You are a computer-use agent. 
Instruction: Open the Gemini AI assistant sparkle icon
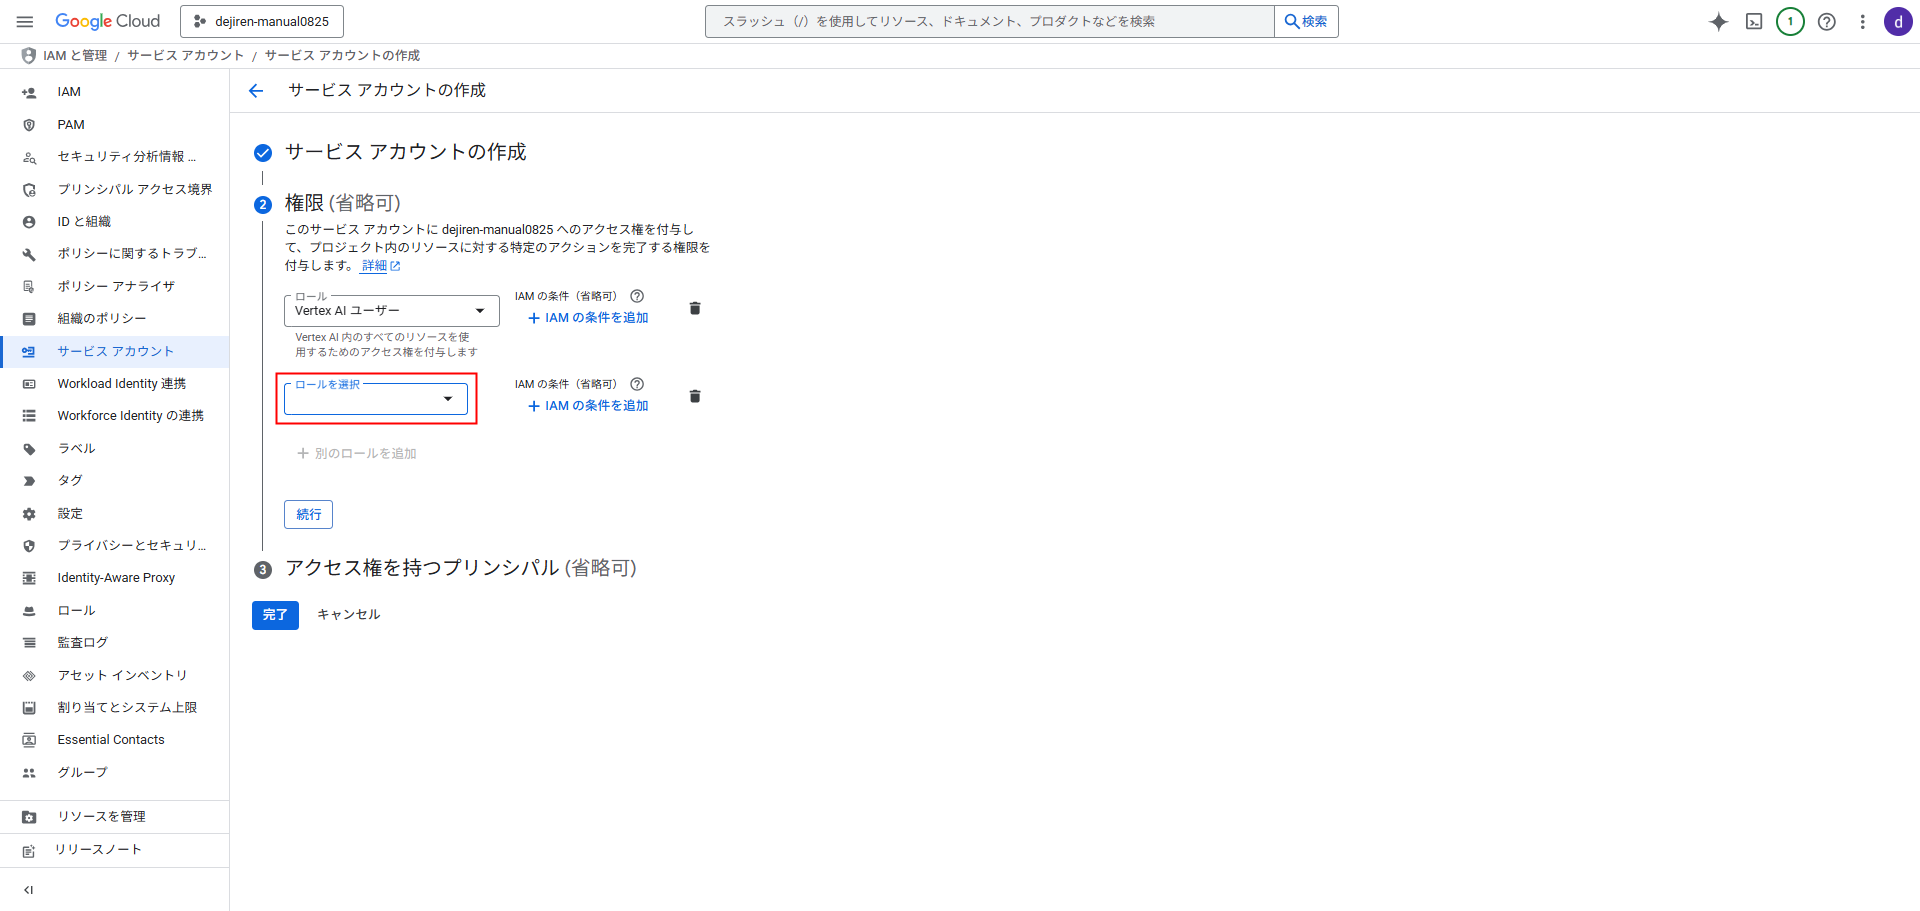click(1718, 22)
